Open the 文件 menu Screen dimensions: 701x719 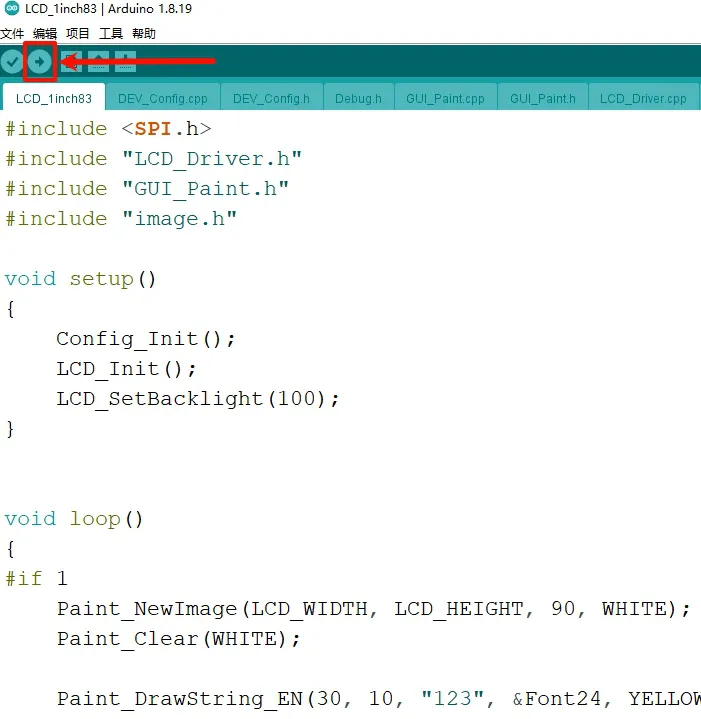[x=12, y=33]
